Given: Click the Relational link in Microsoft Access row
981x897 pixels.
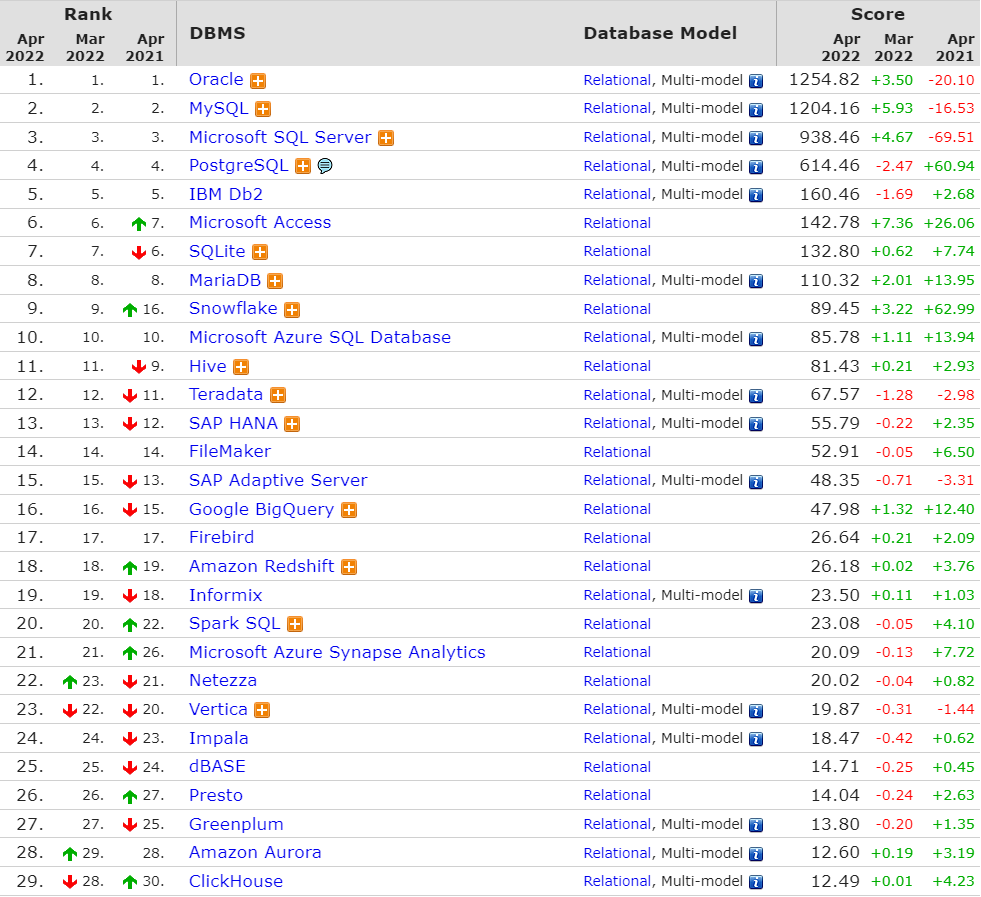Looking at the screenshot, I should tap(617, 223).
